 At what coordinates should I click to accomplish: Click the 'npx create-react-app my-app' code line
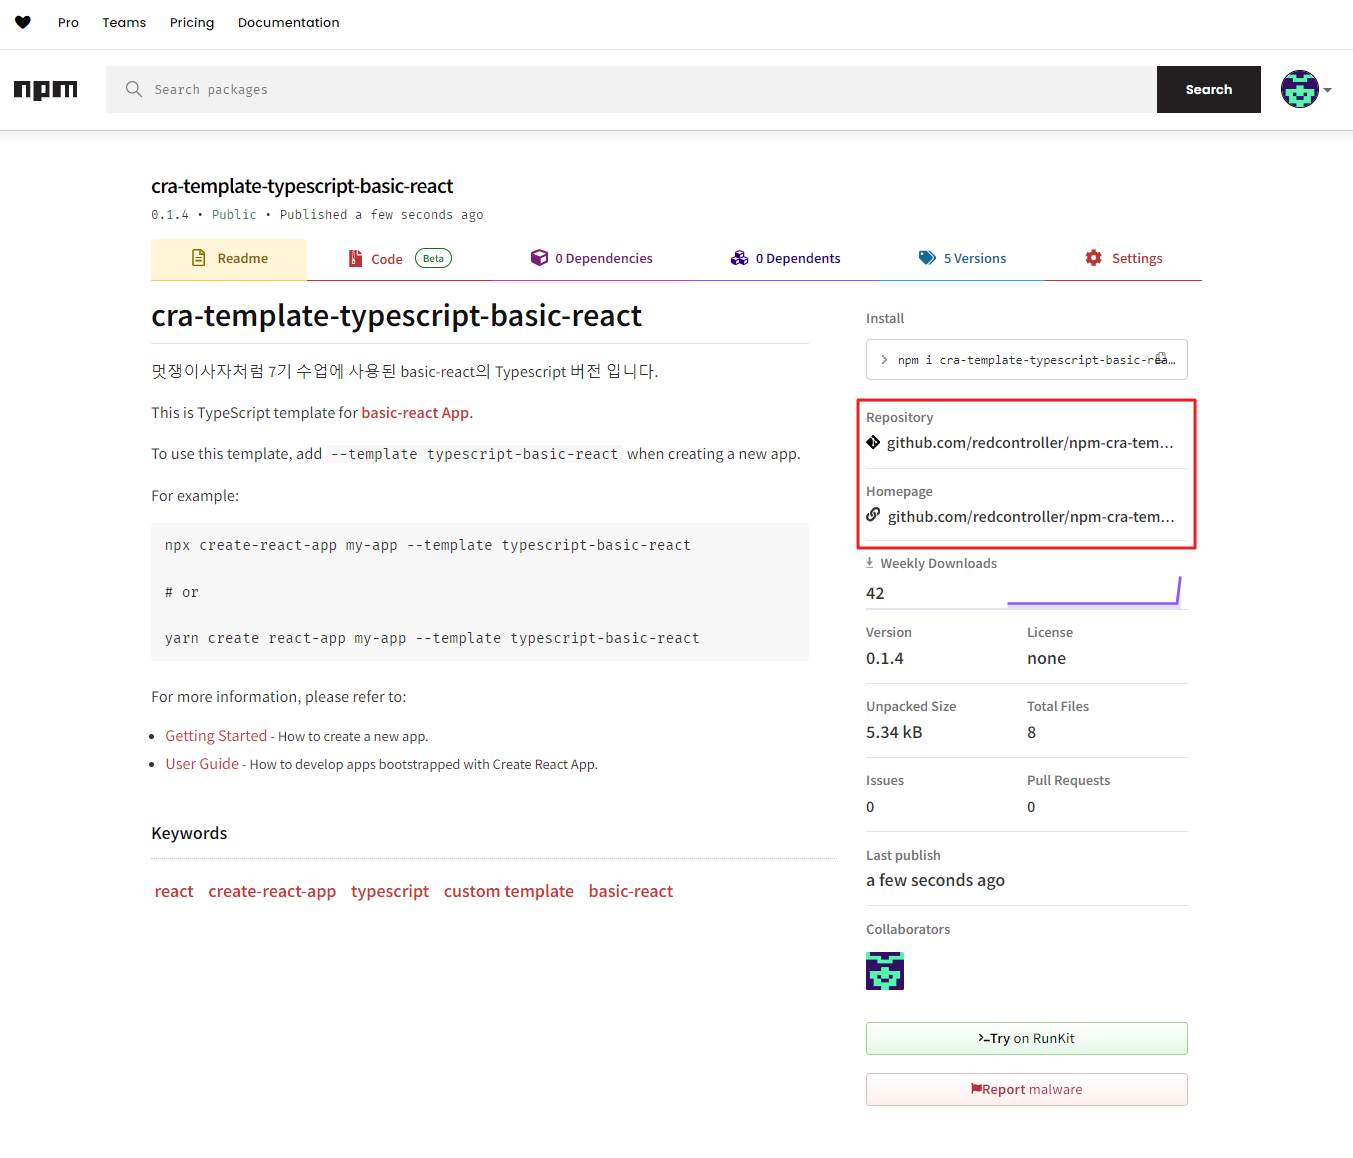(x=428, y=545)
